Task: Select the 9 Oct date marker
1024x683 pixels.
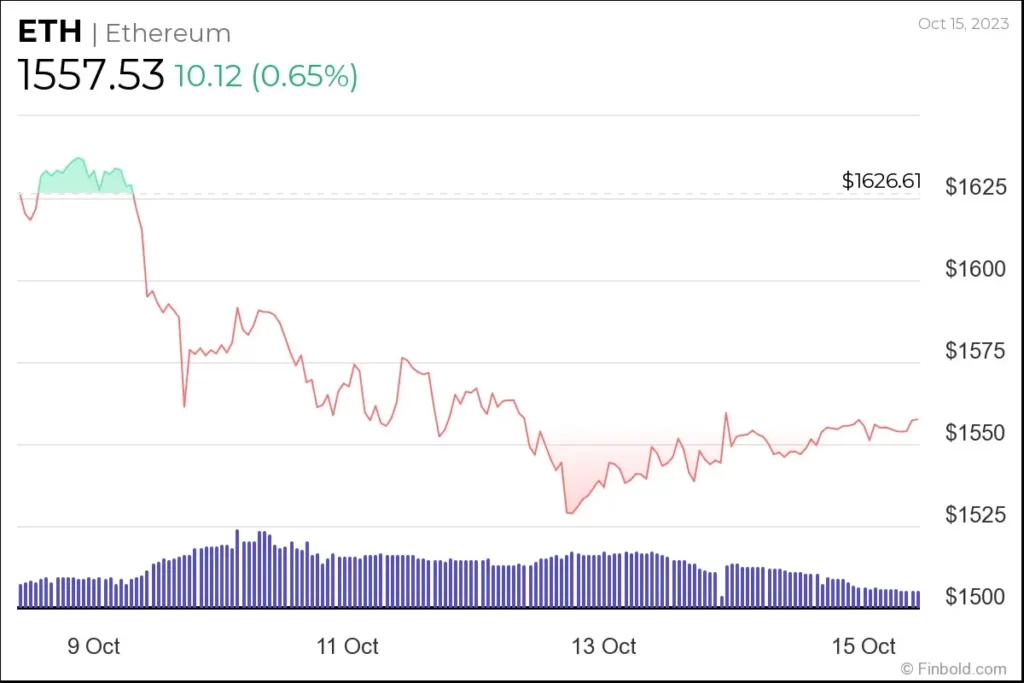Action: pyautogui.click(x=92, y=646)
